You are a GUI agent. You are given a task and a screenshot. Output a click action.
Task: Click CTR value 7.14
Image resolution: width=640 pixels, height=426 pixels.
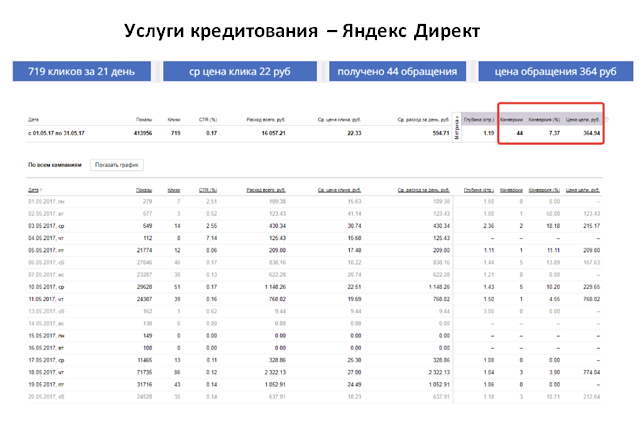click(x=211, y=238)
